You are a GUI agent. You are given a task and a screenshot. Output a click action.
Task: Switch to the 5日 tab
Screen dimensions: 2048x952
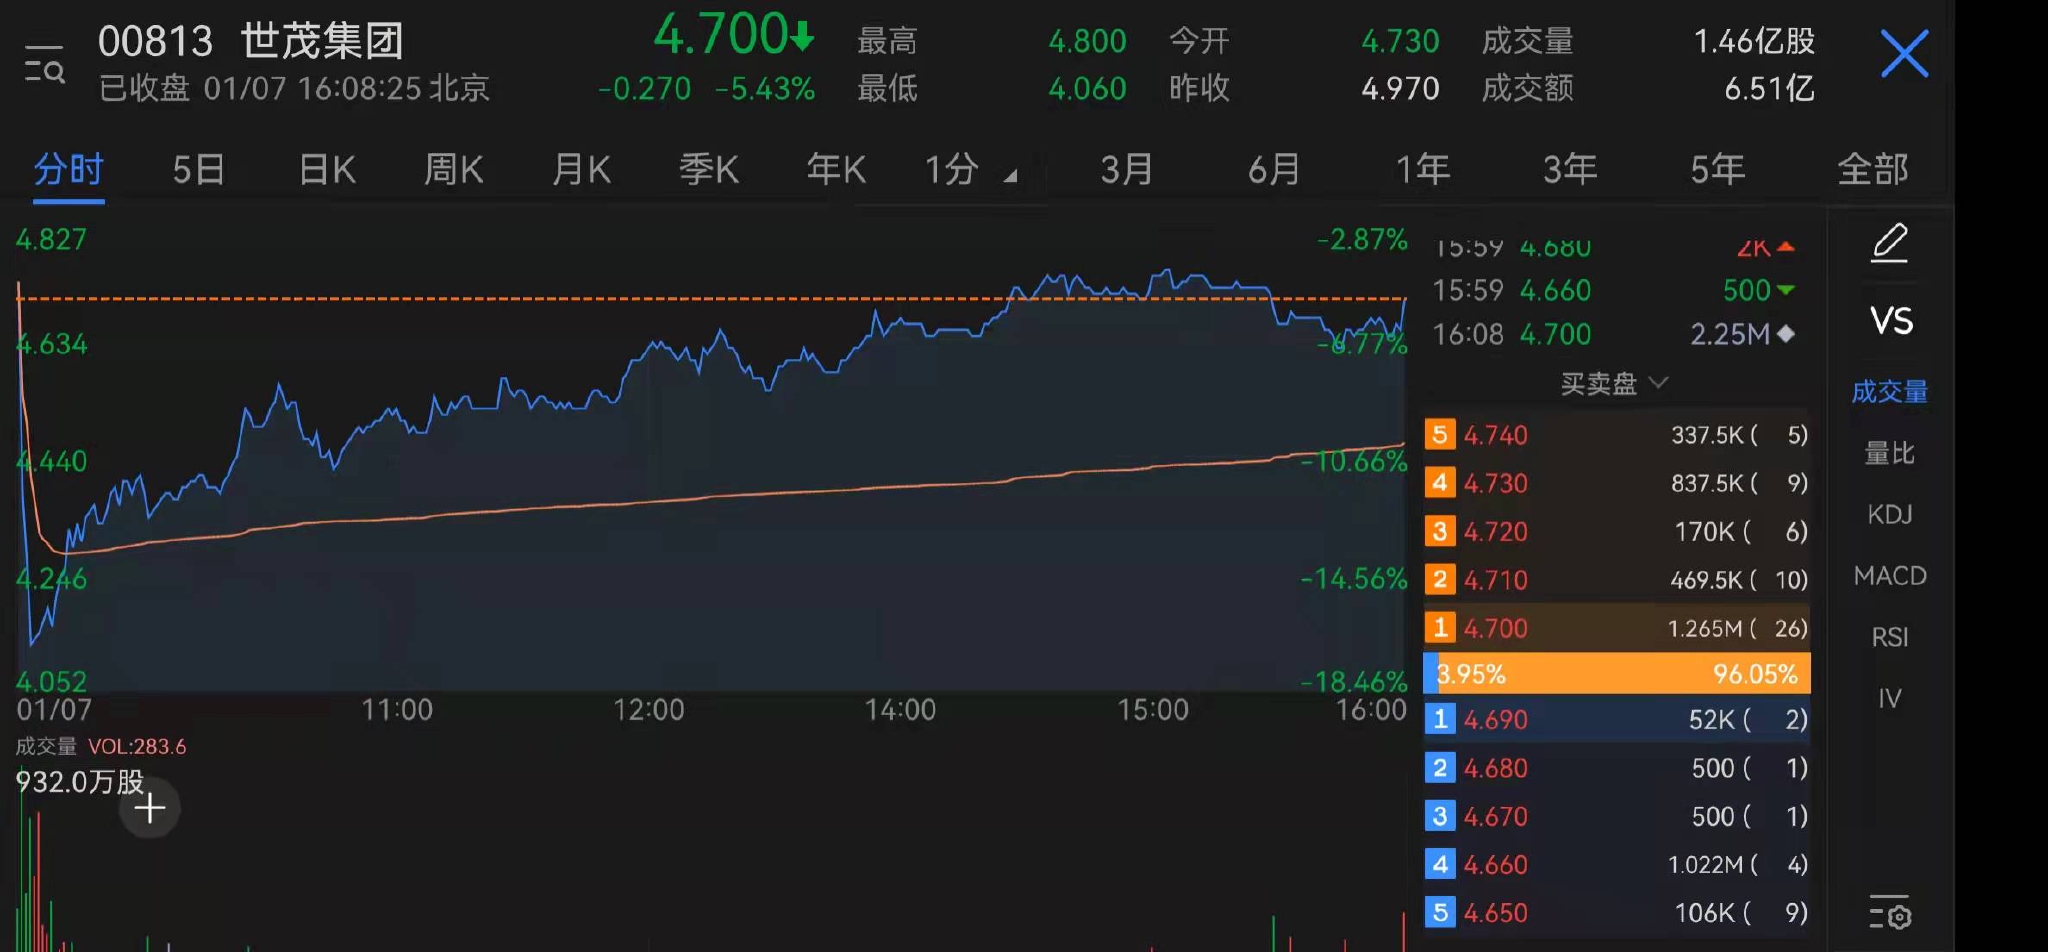click(198, 169)
